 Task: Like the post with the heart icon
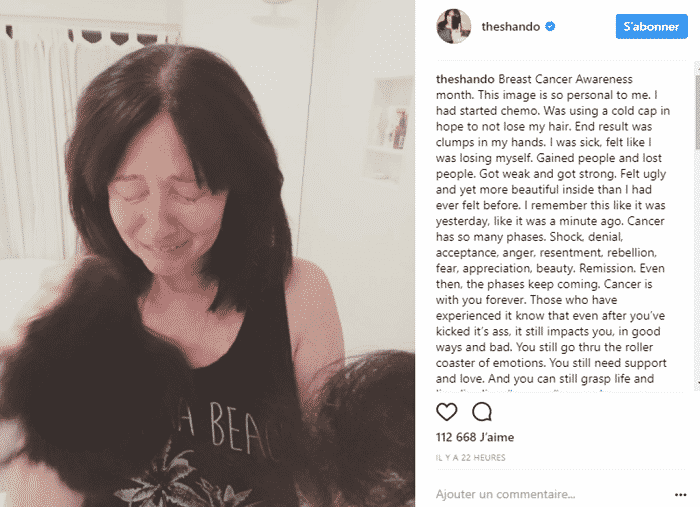pyautogui.click(x=446, y=411)
